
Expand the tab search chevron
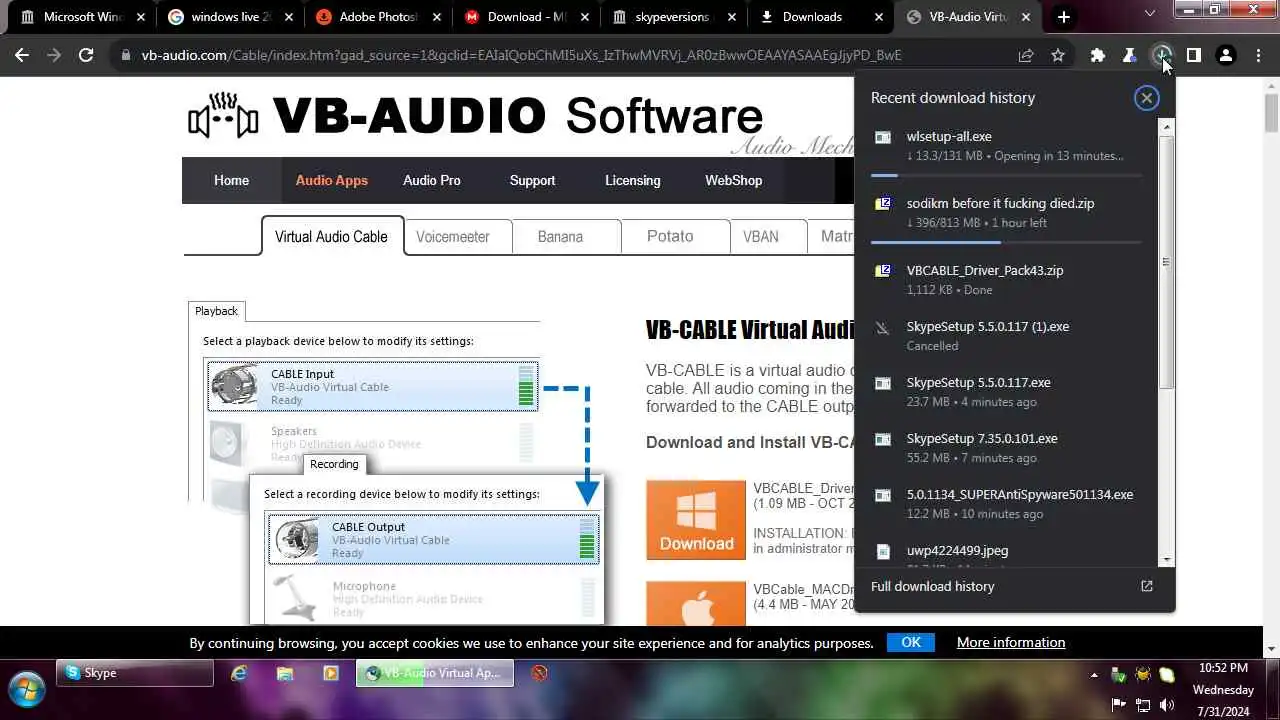(x=1150, y=14)
